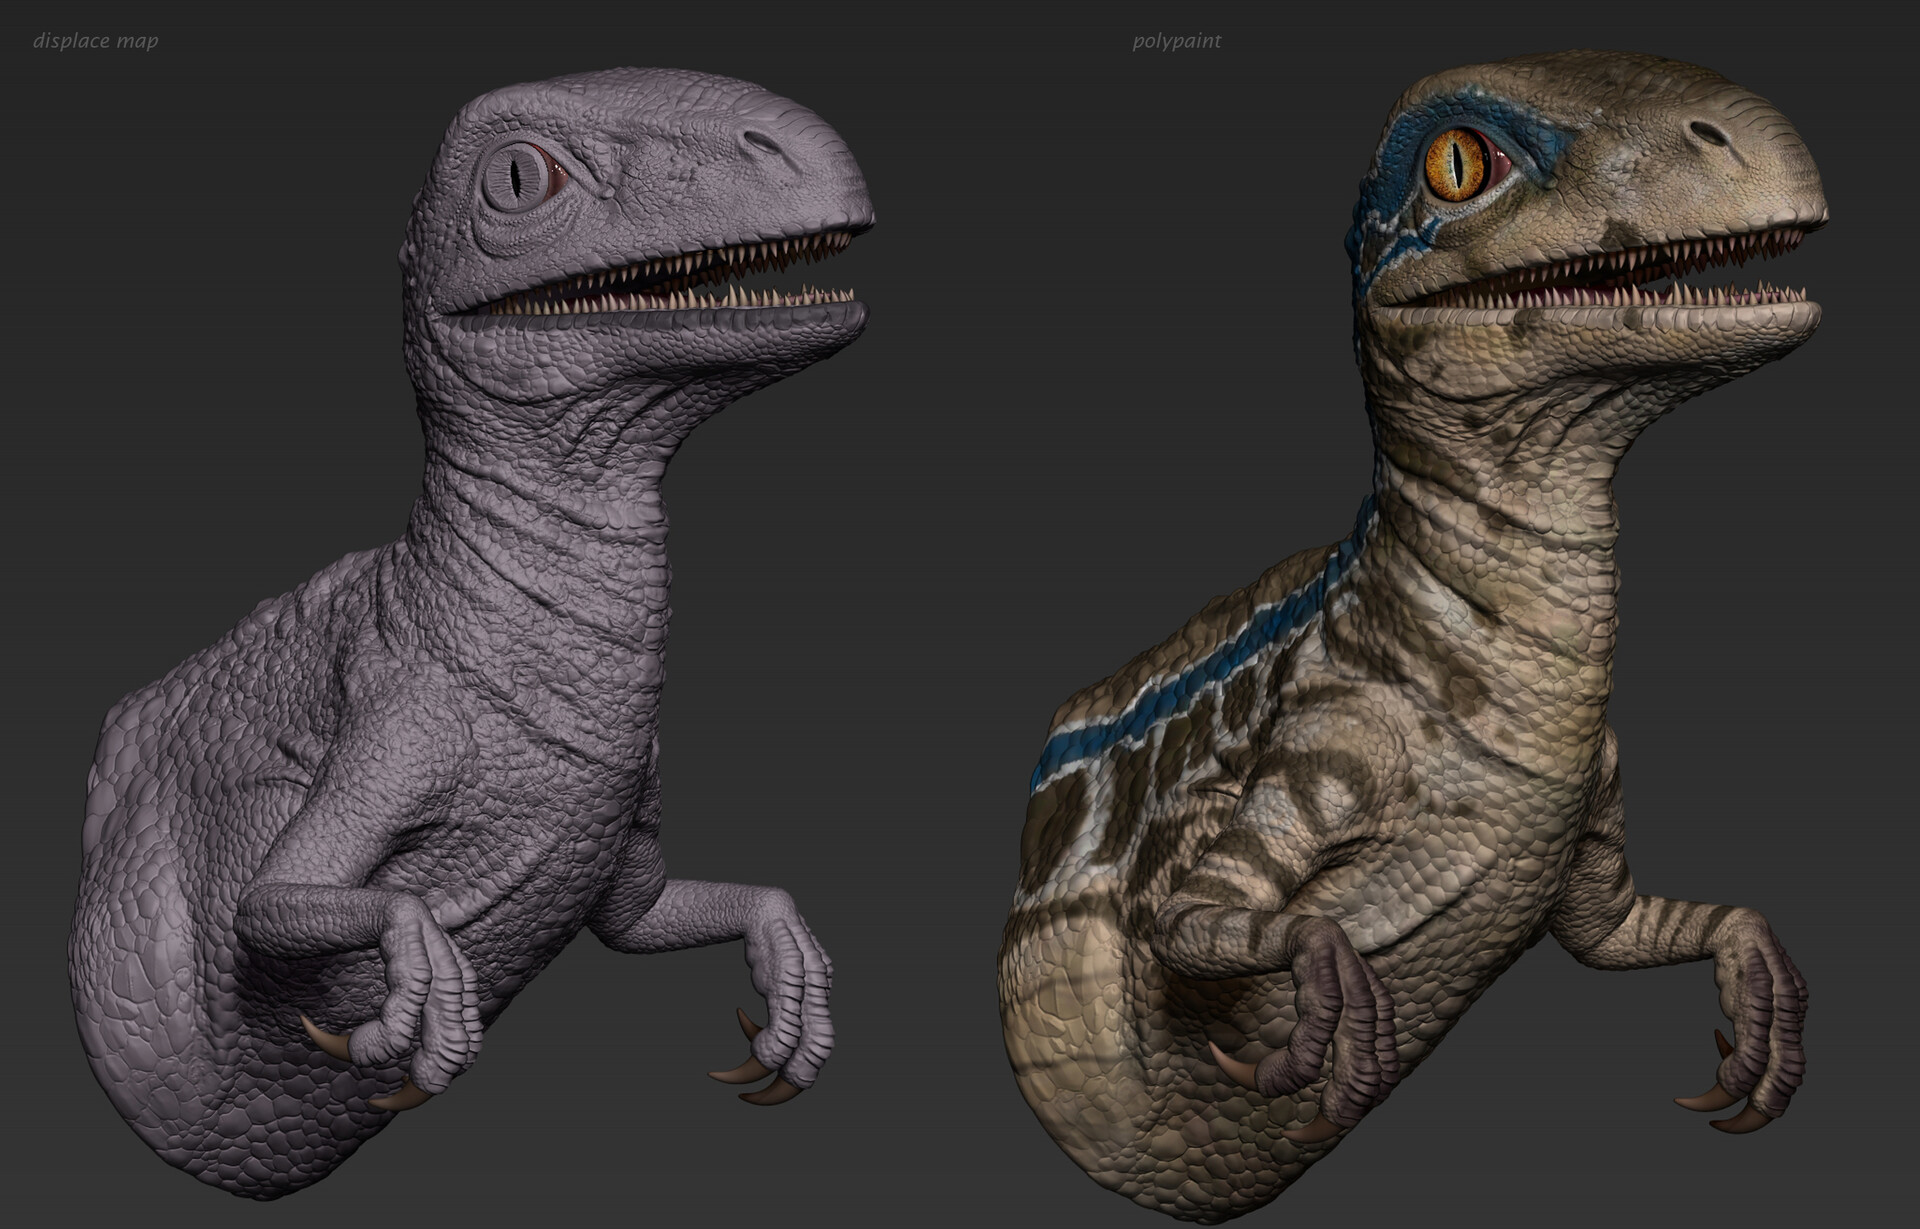Screen dimensions: 1920x1229
Task: Click the nostril on the painted raptor
Action: click(x=1708, y=133)
